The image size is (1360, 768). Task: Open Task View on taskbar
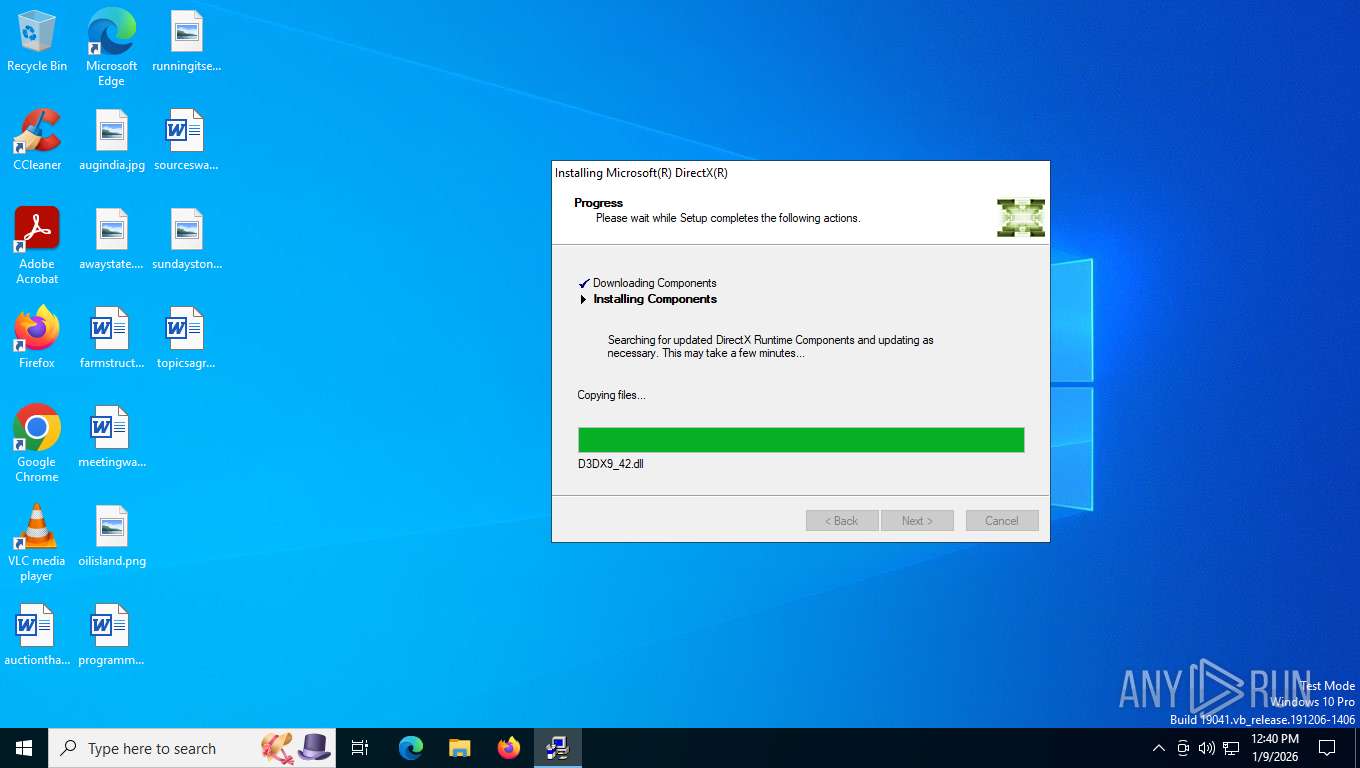click(360, 748)
